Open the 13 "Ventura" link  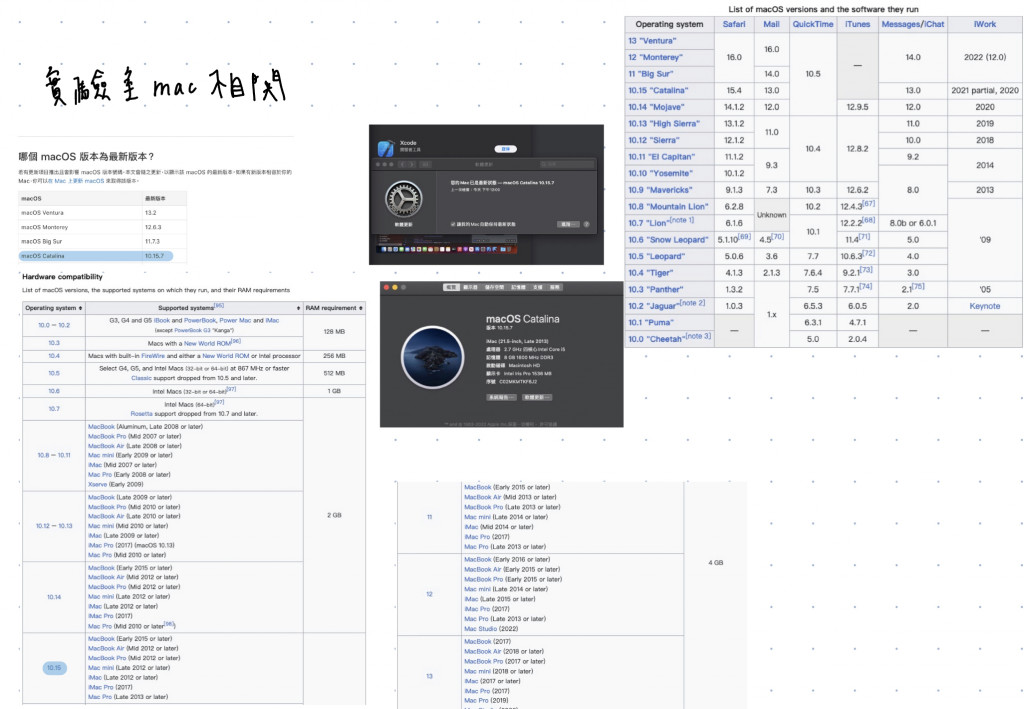[652, 40]
